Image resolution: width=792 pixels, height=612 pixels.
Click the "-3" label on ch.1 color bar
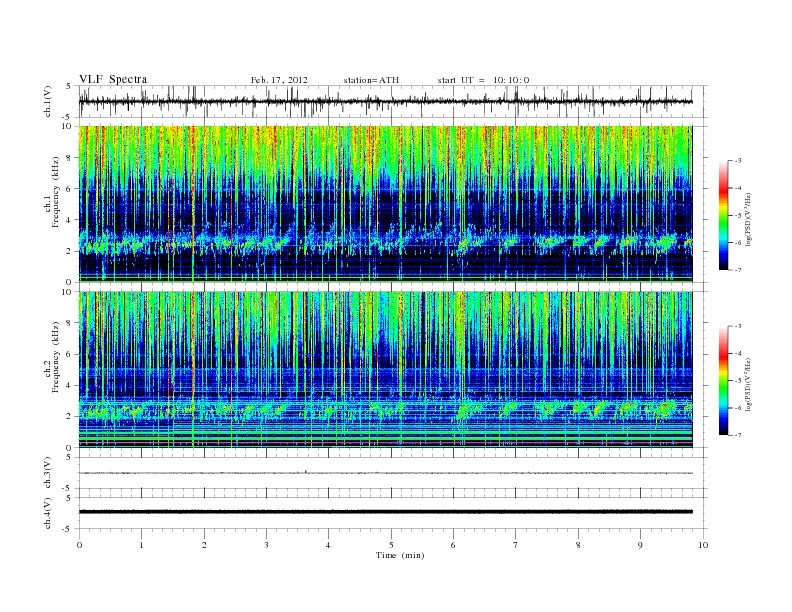738,161
